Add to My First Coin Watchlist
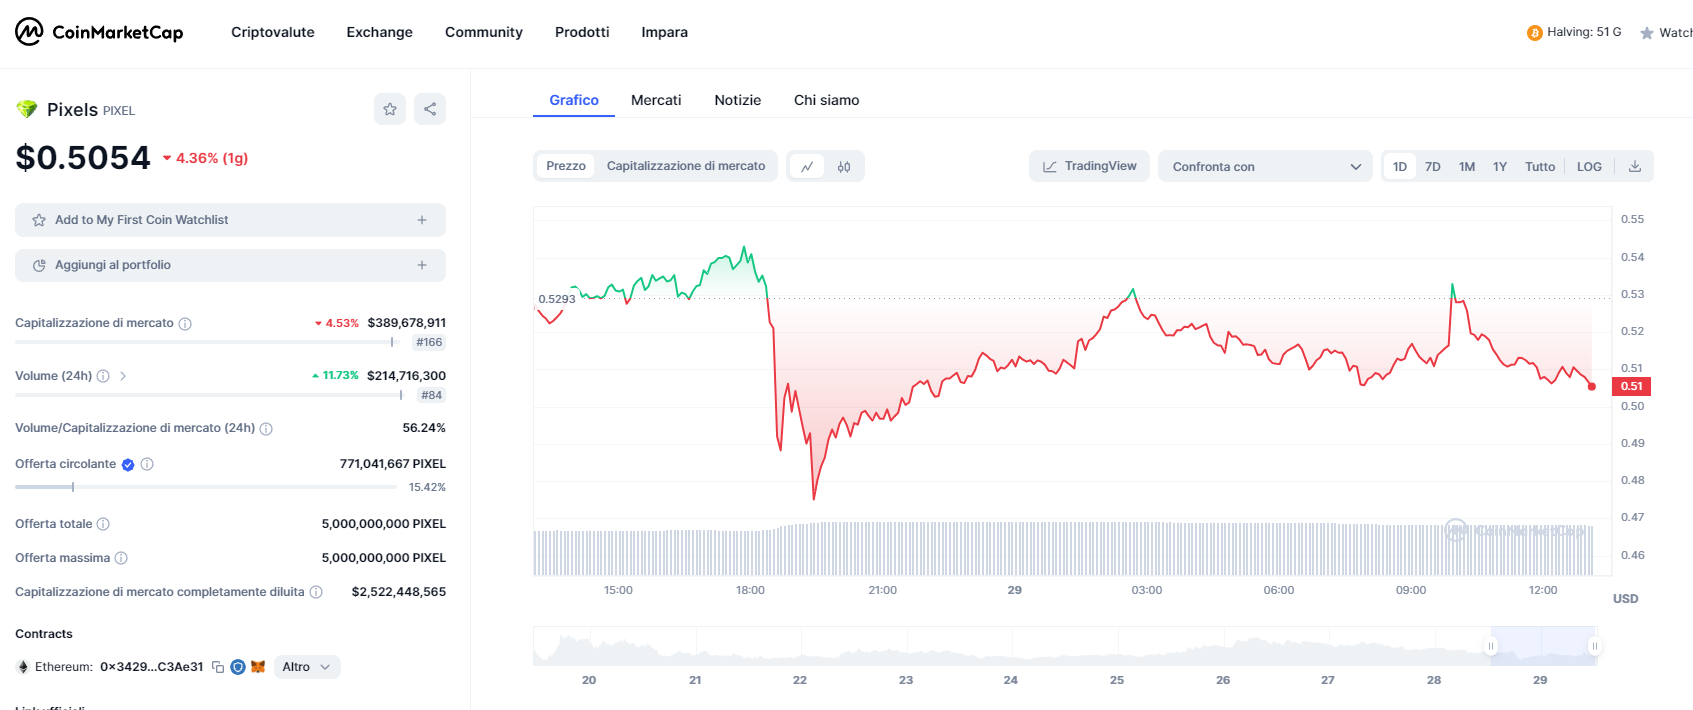Image resolution: width=1693 pixels, height=710 pixels. (230, 220)
